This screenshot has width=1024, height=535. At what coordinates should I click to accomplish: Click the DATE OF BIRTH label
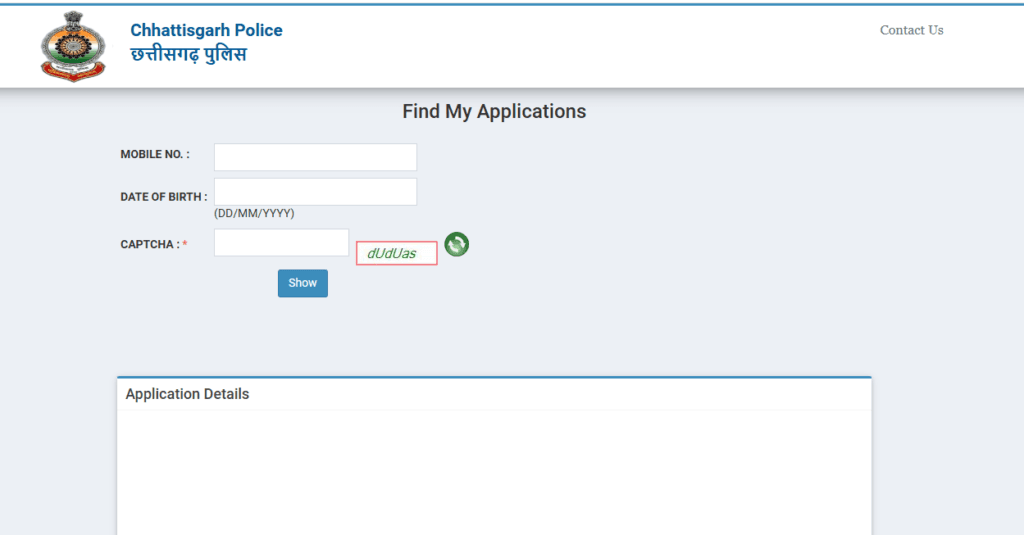pyautogui.click(x=164, y=197)
